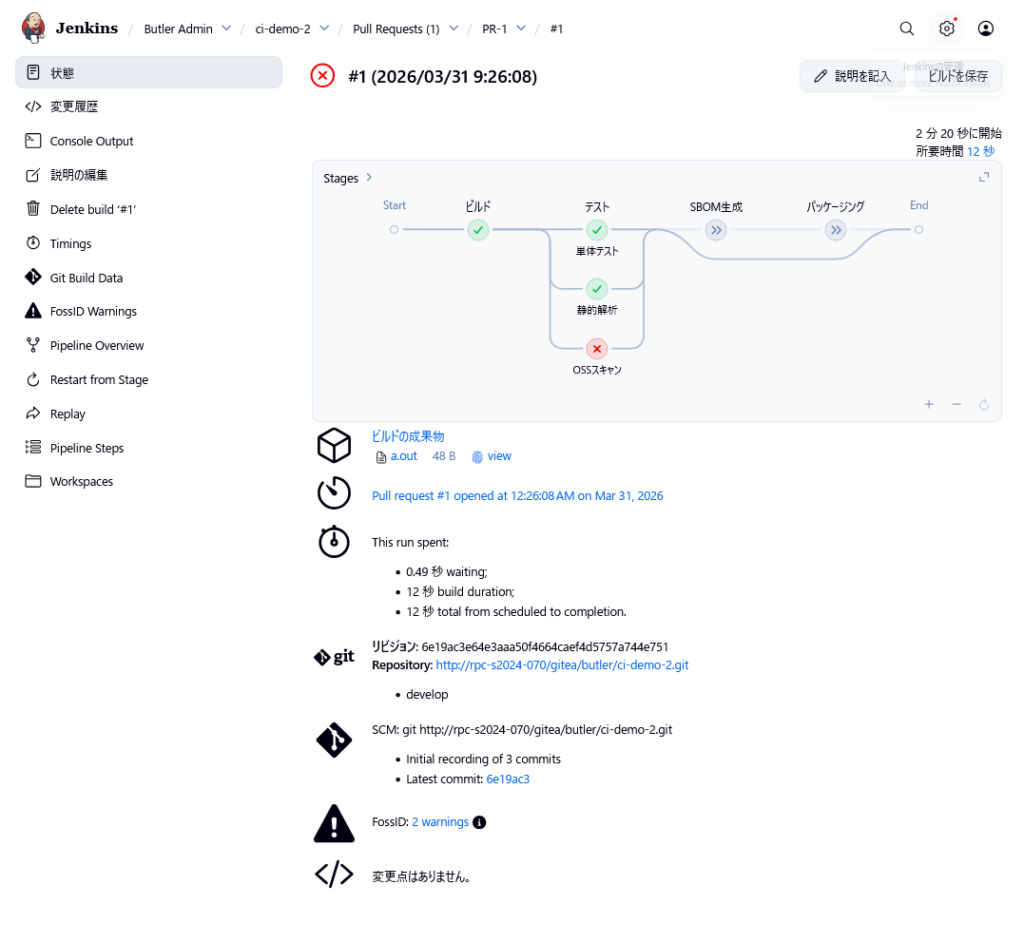1024x943 pixels.
Task: Expand the Stages chevron
Action: [369, 177]
